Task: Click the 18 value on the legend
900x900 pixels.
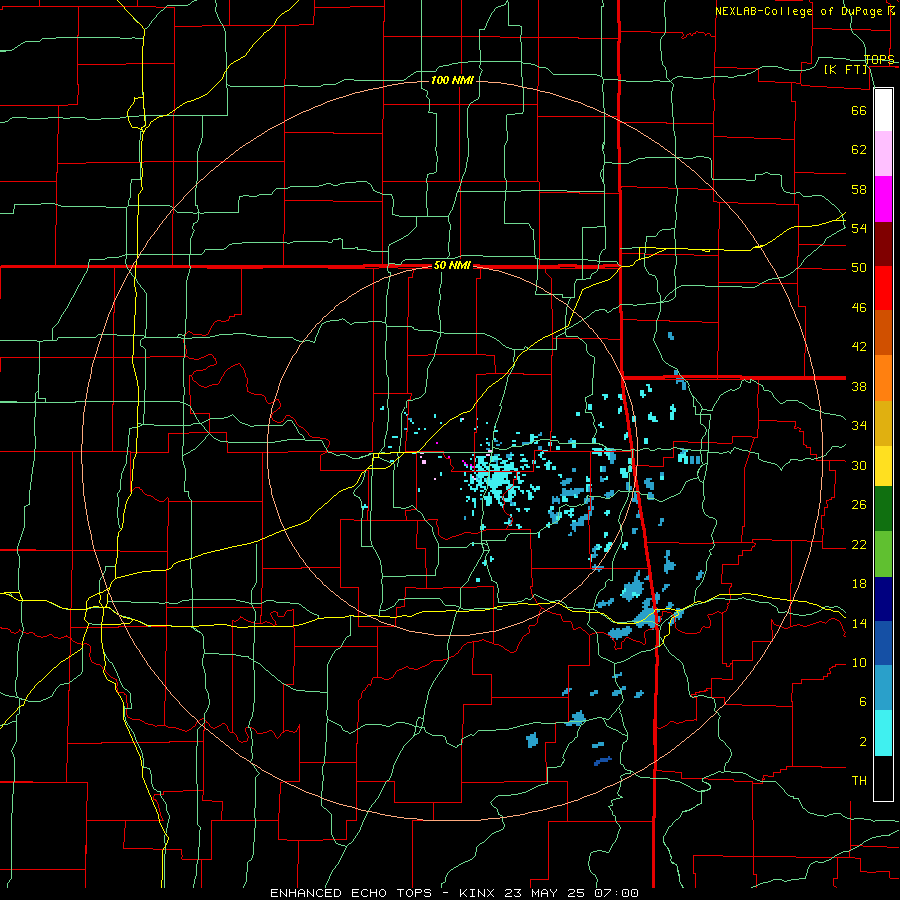Action: tap(859, 584)
